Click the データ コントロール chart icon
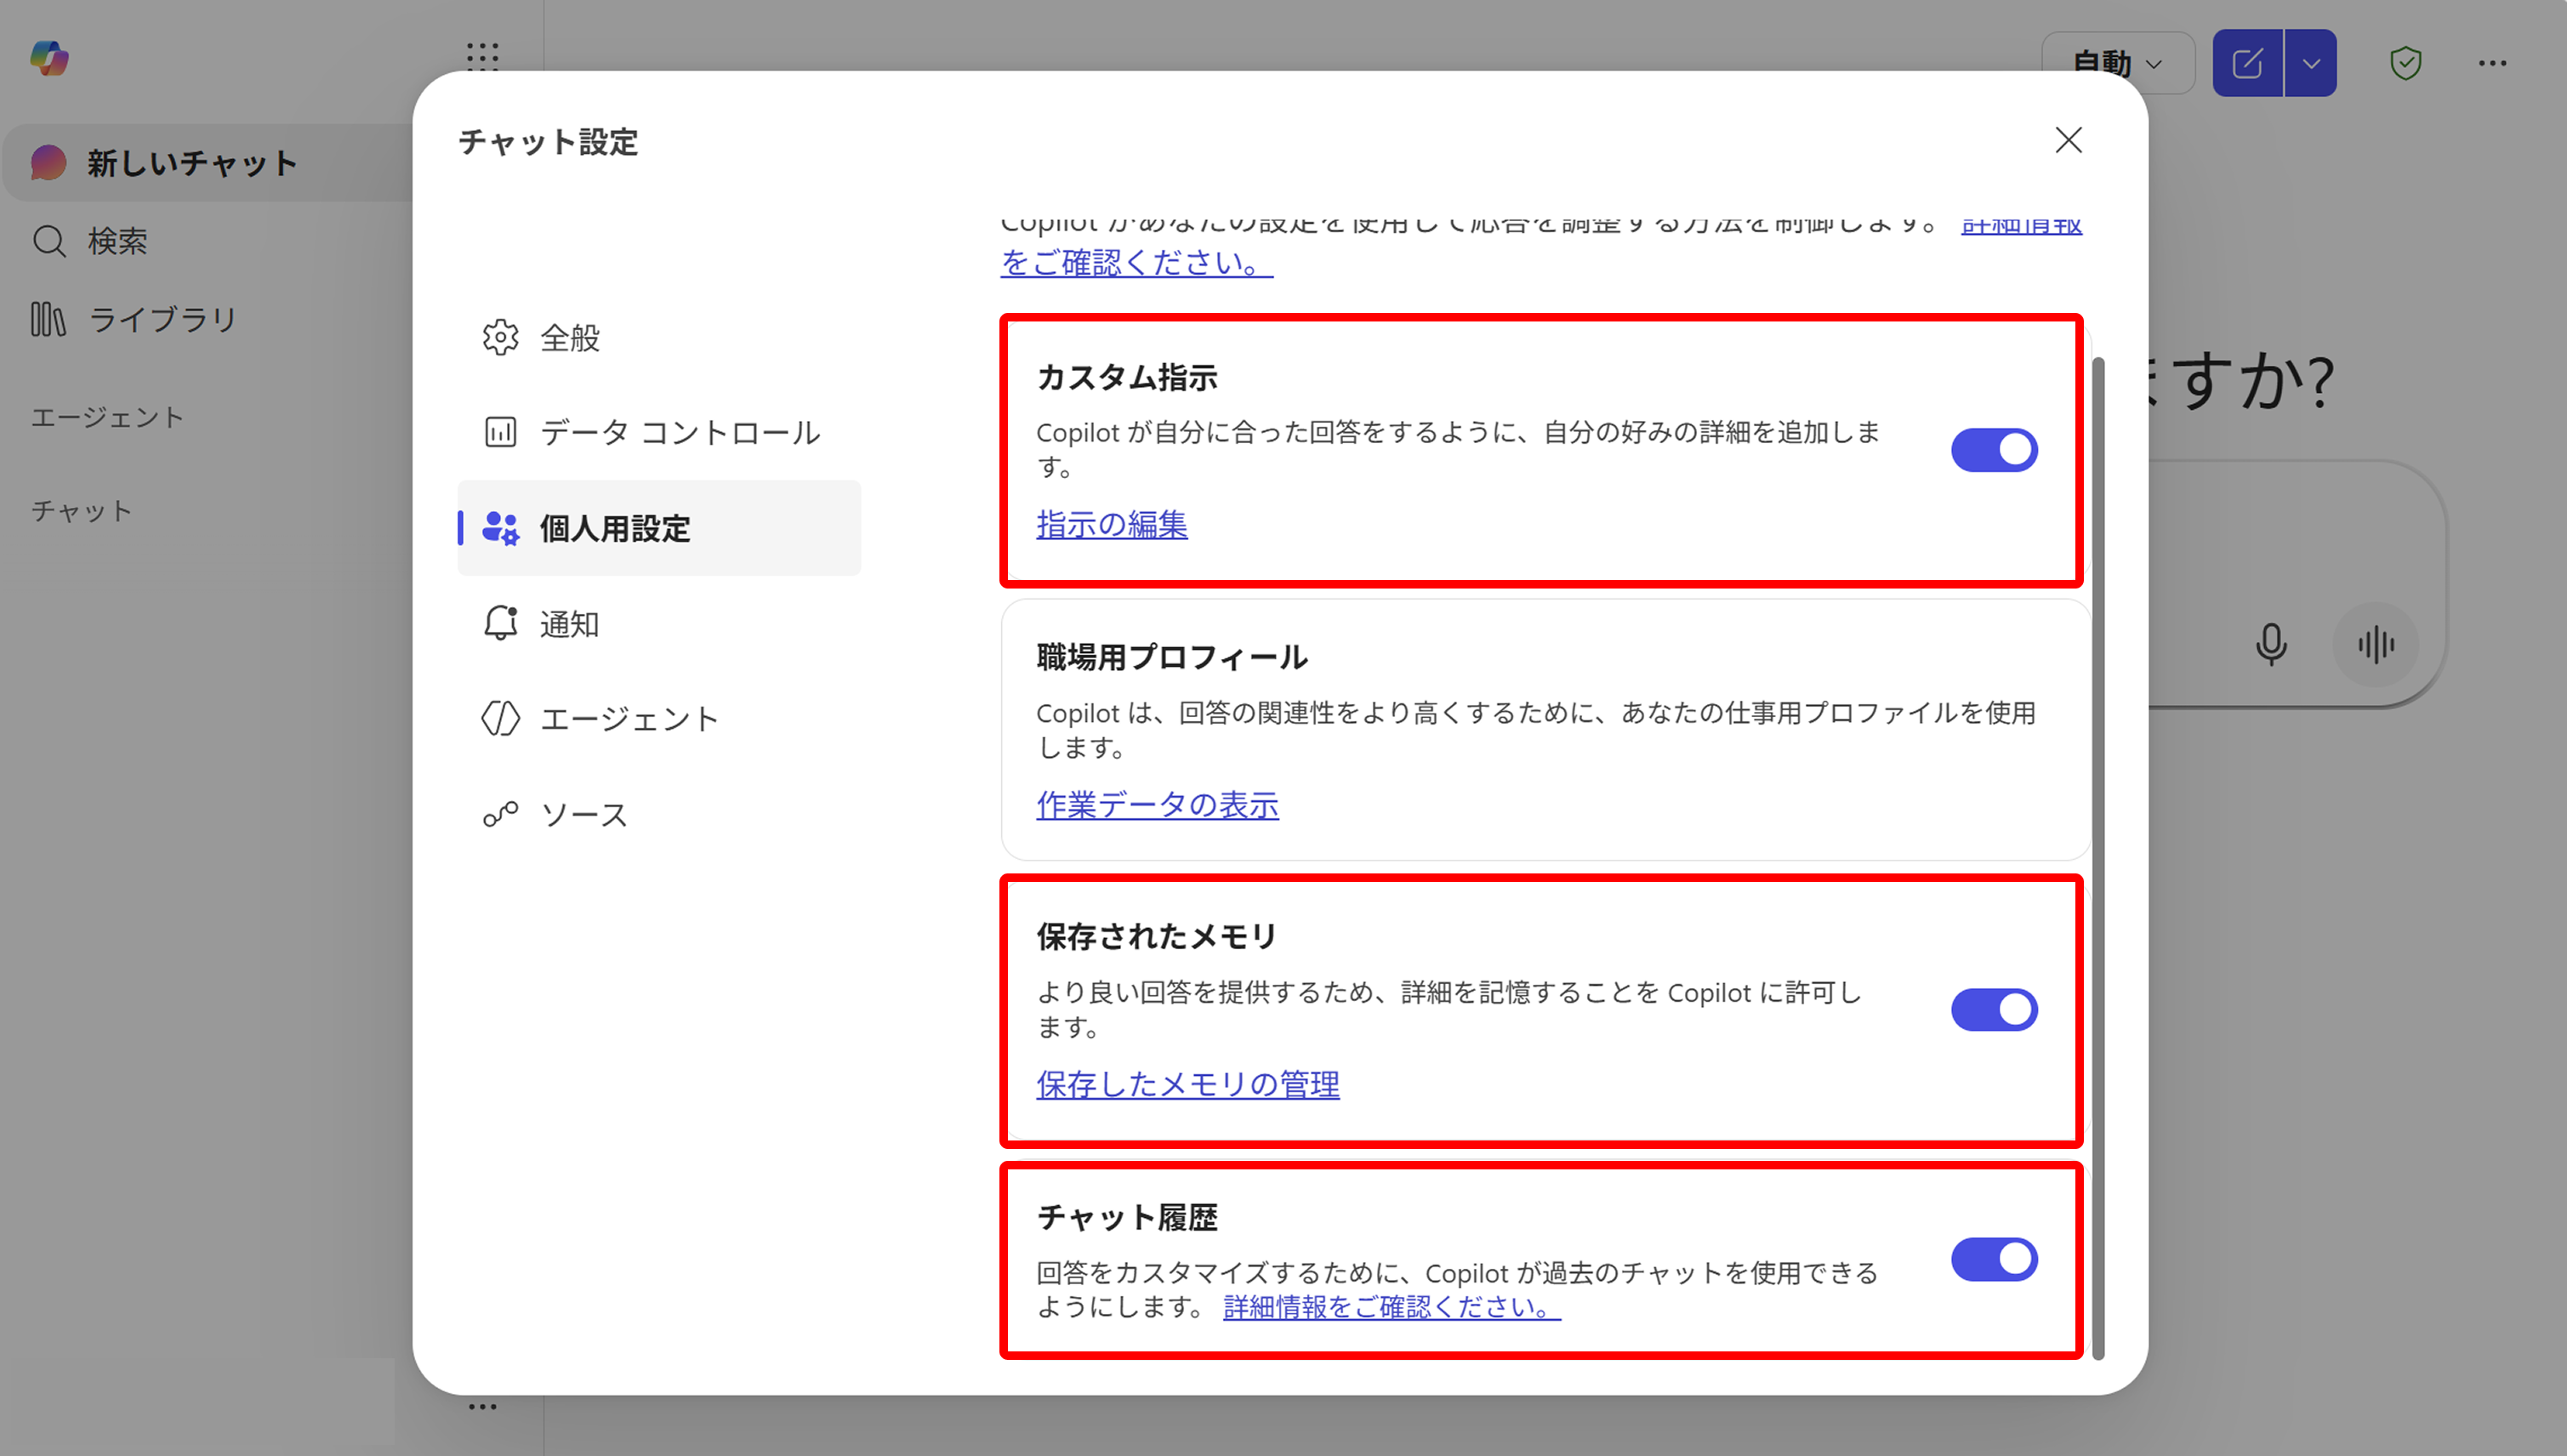Viewport: 2567px width, 1456px height. [500, 432]
